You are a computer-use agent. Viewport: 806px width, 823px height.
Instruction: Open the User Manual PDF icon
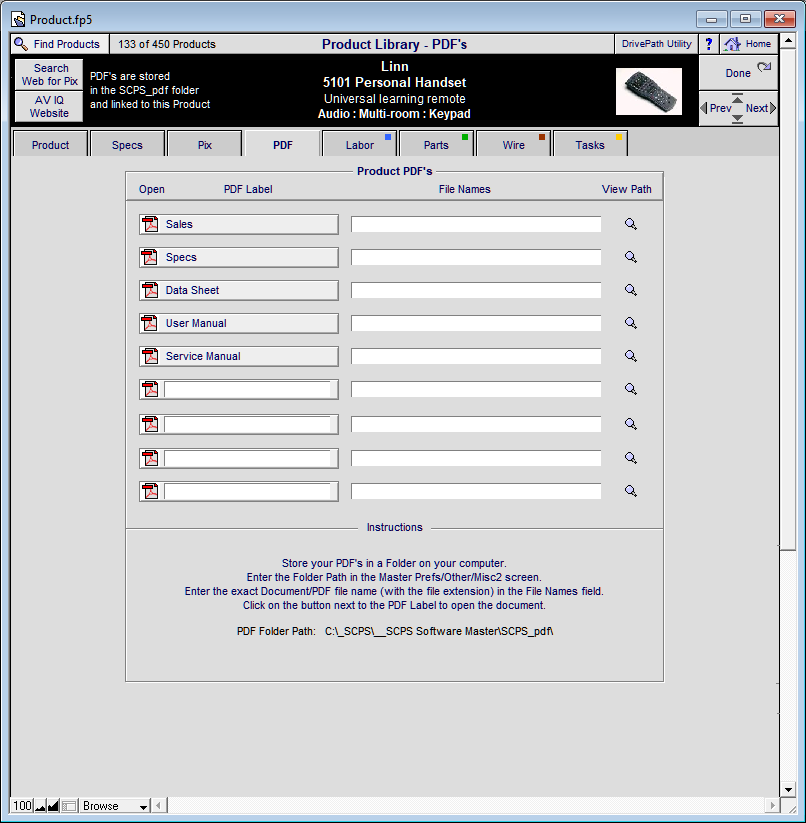(x=151, y=323)
